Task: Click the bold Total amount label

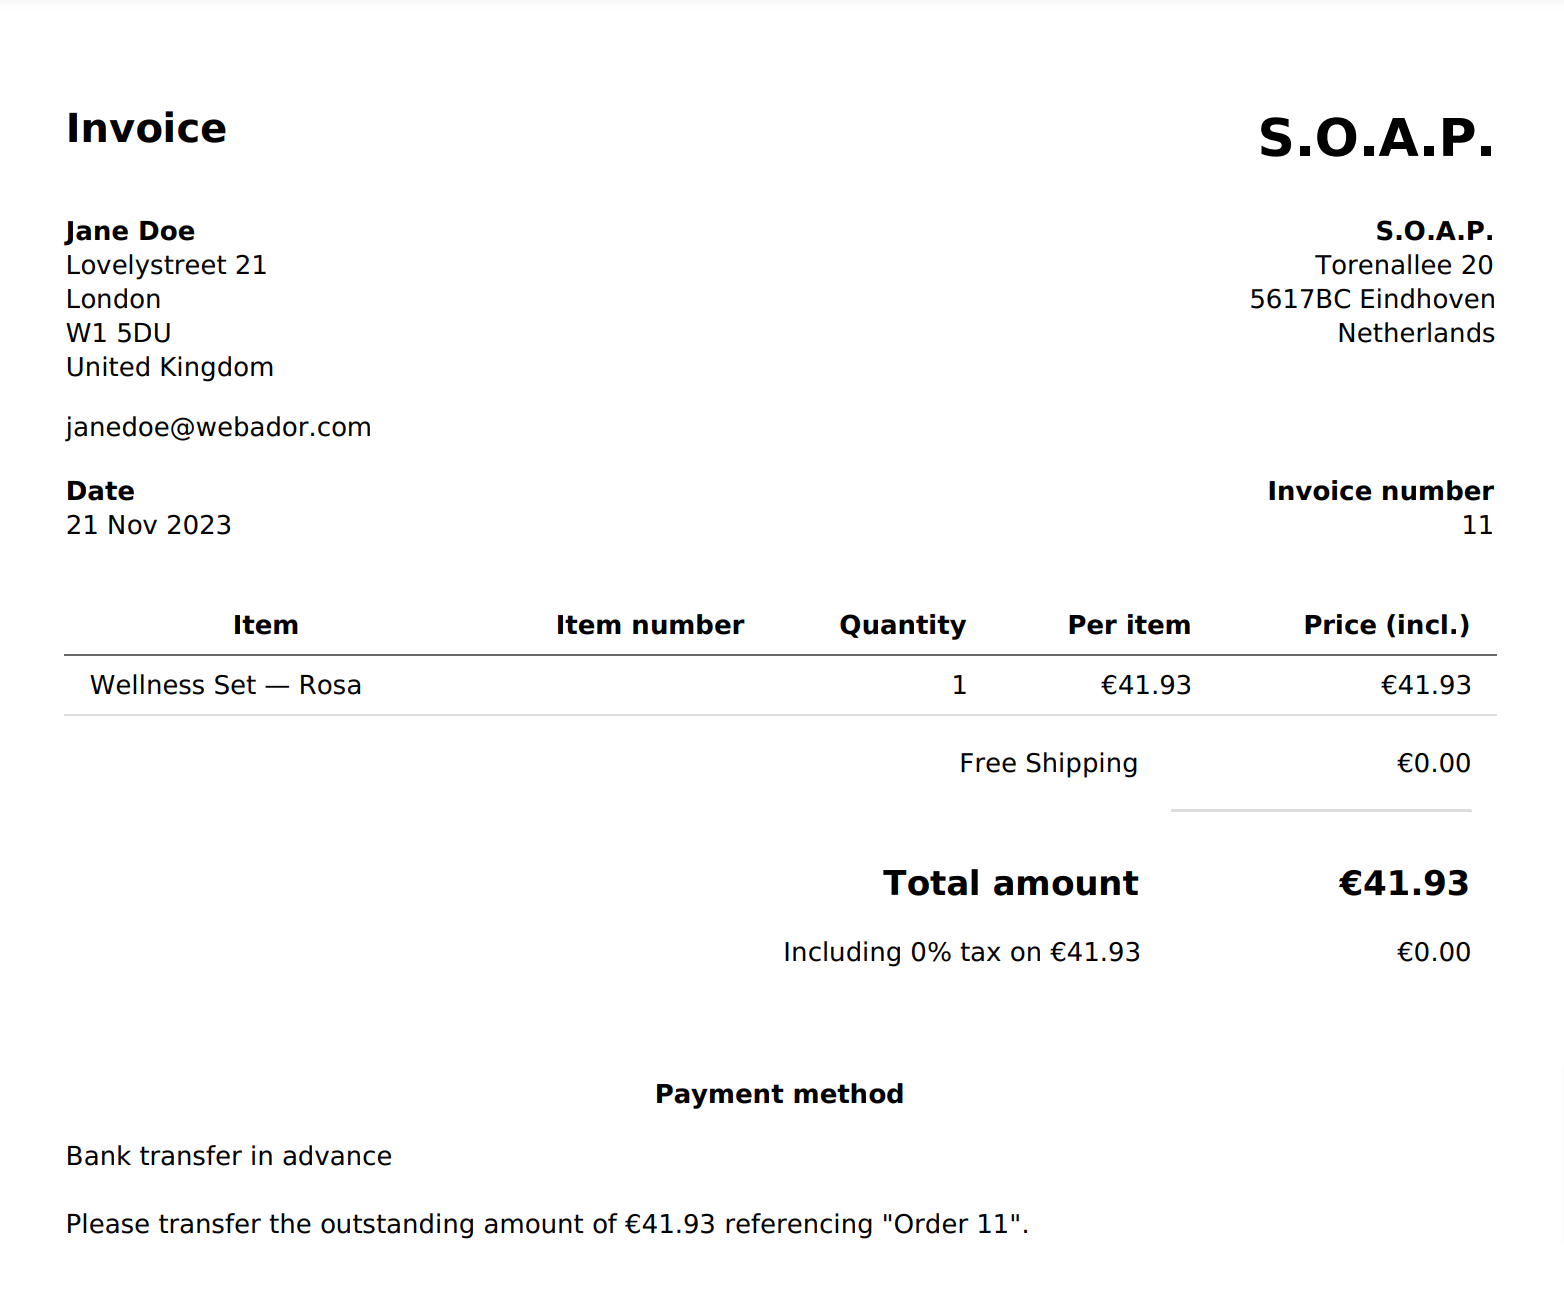Action: pos(1010,883)
